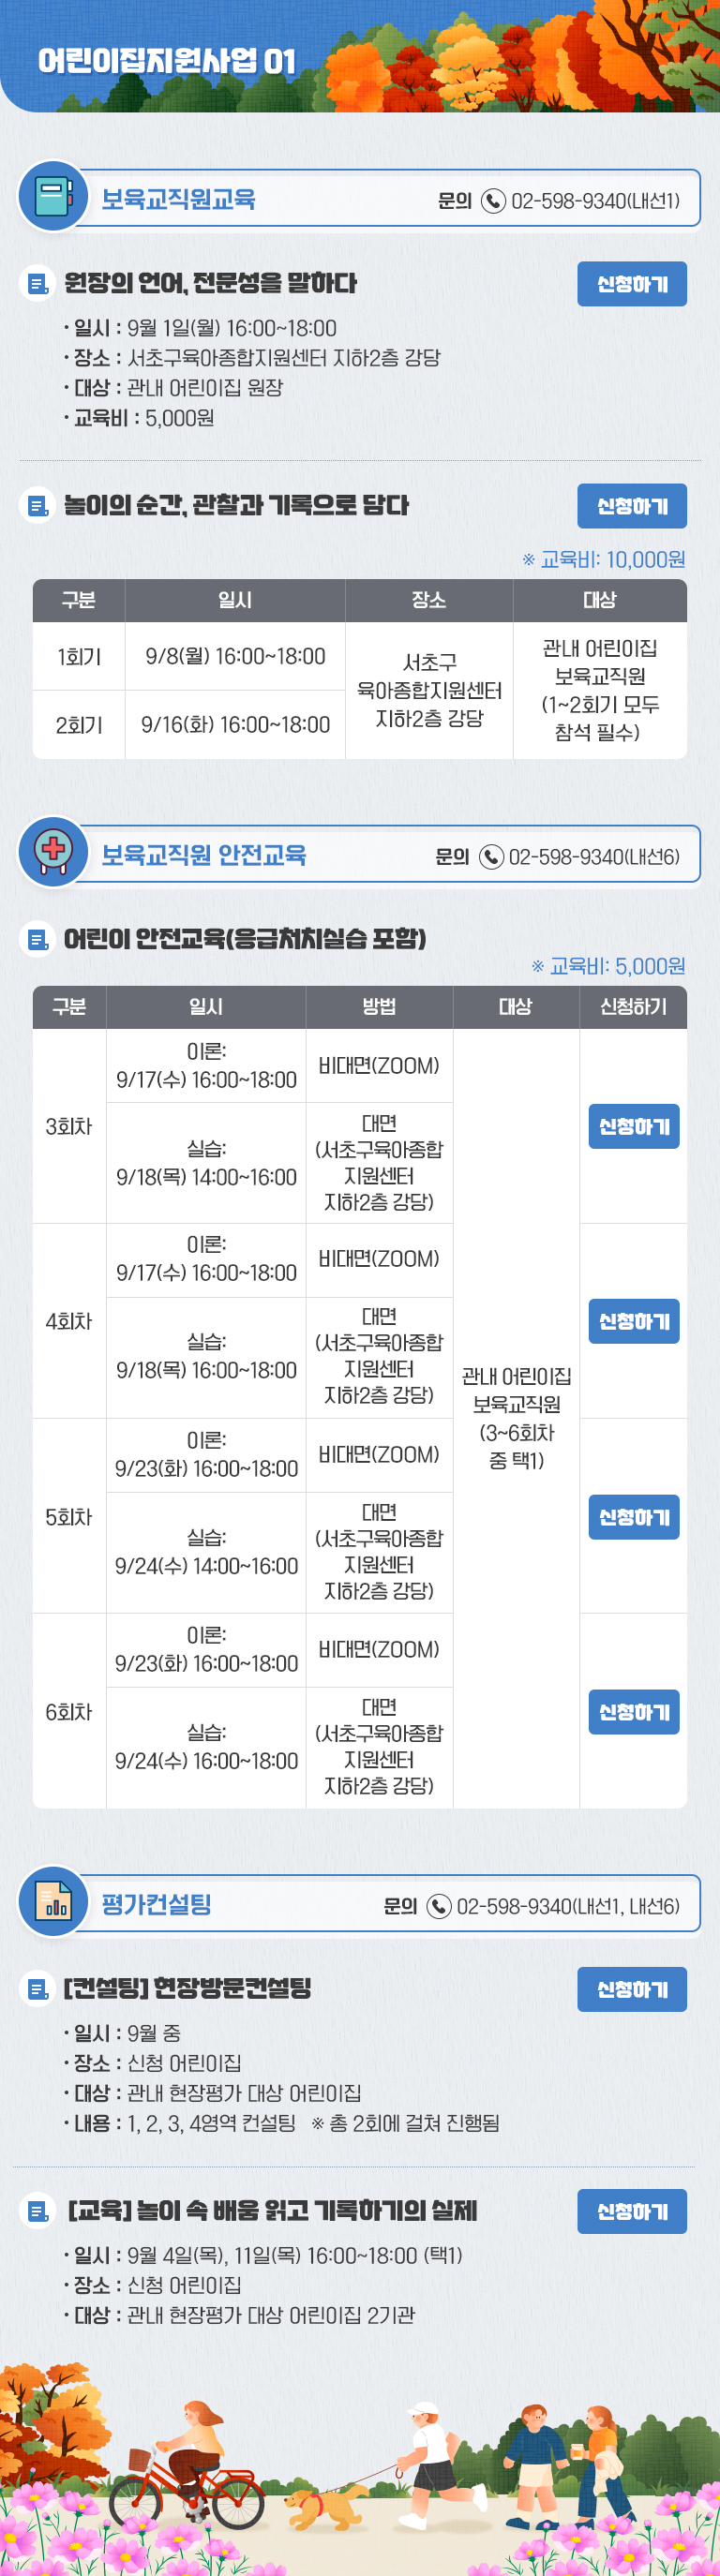Apply for 놀이 속 배움 교육 via 신청하기
The width and height of the screenshot is (720, 2576).
coord(632,2211)
